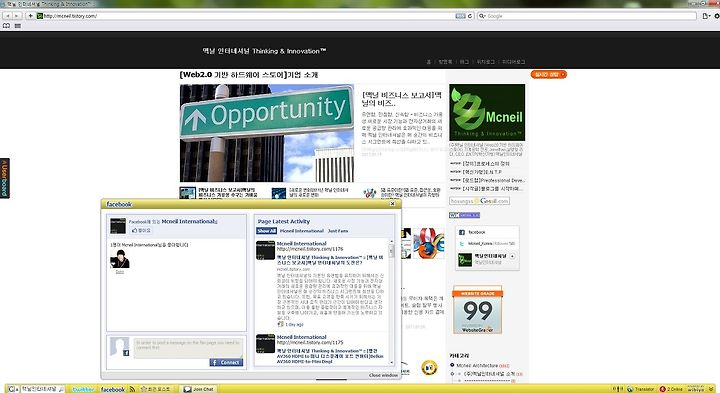Open the twitter button on bottom toolbar
This screenshot has height=393, width=720.
83,389
